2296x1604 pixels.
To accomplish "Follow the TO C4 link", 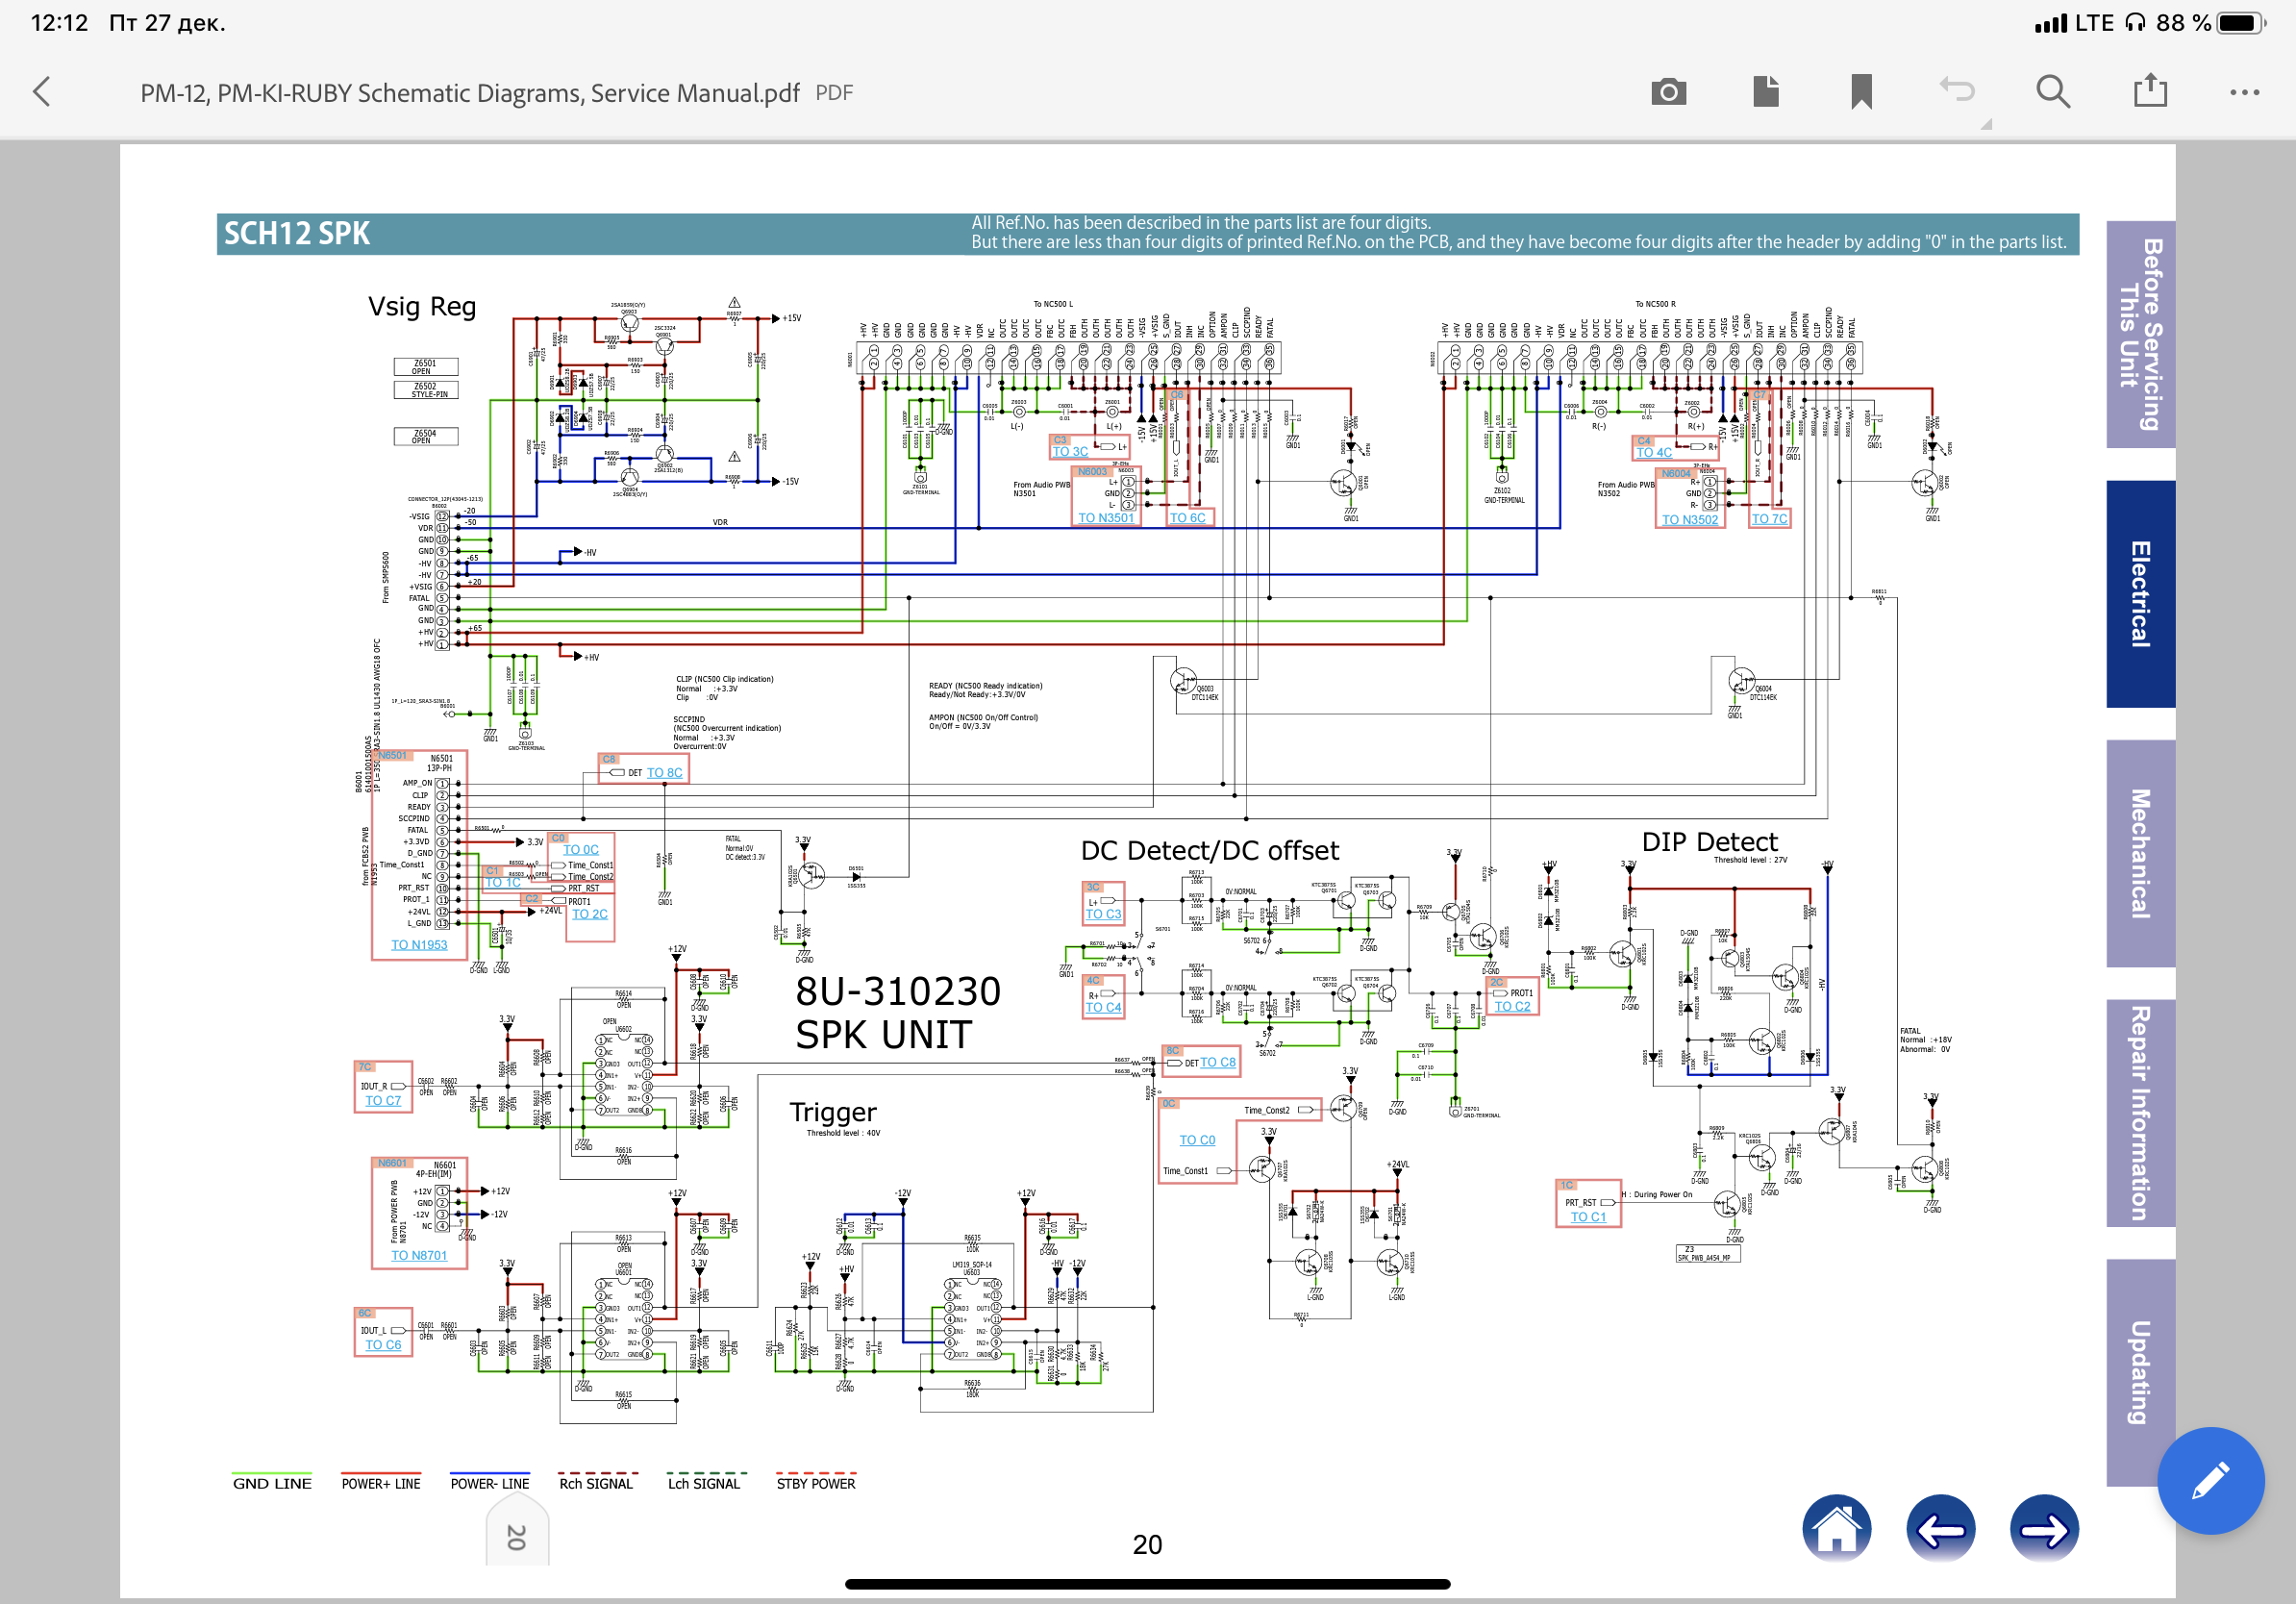I will [x=1103, y=1006].
